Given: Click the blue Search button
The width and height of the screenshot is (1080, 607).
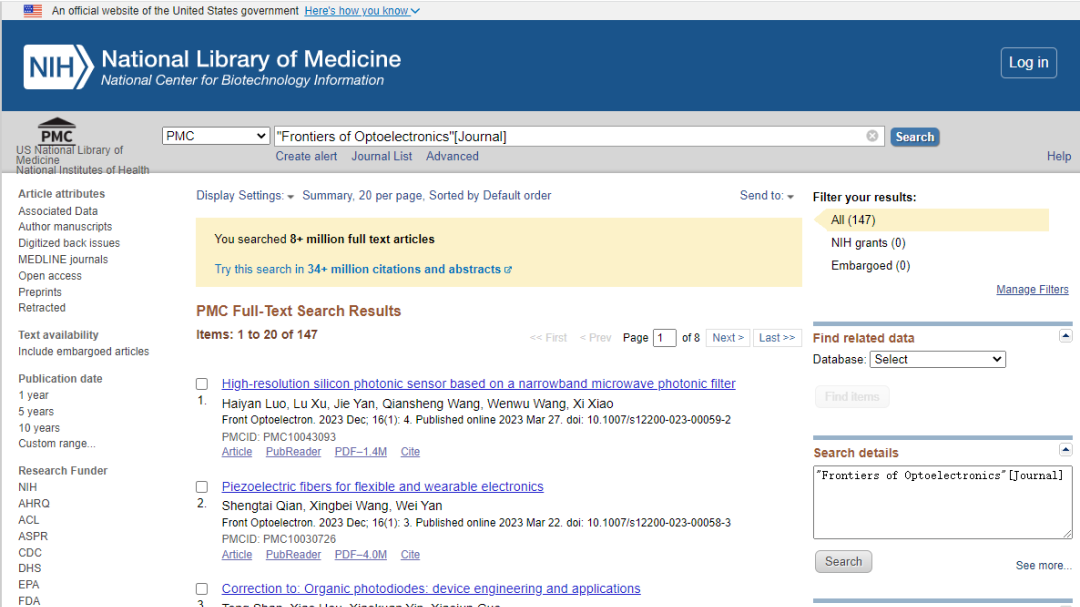Looking at the screenshot, I should (915, 136).
